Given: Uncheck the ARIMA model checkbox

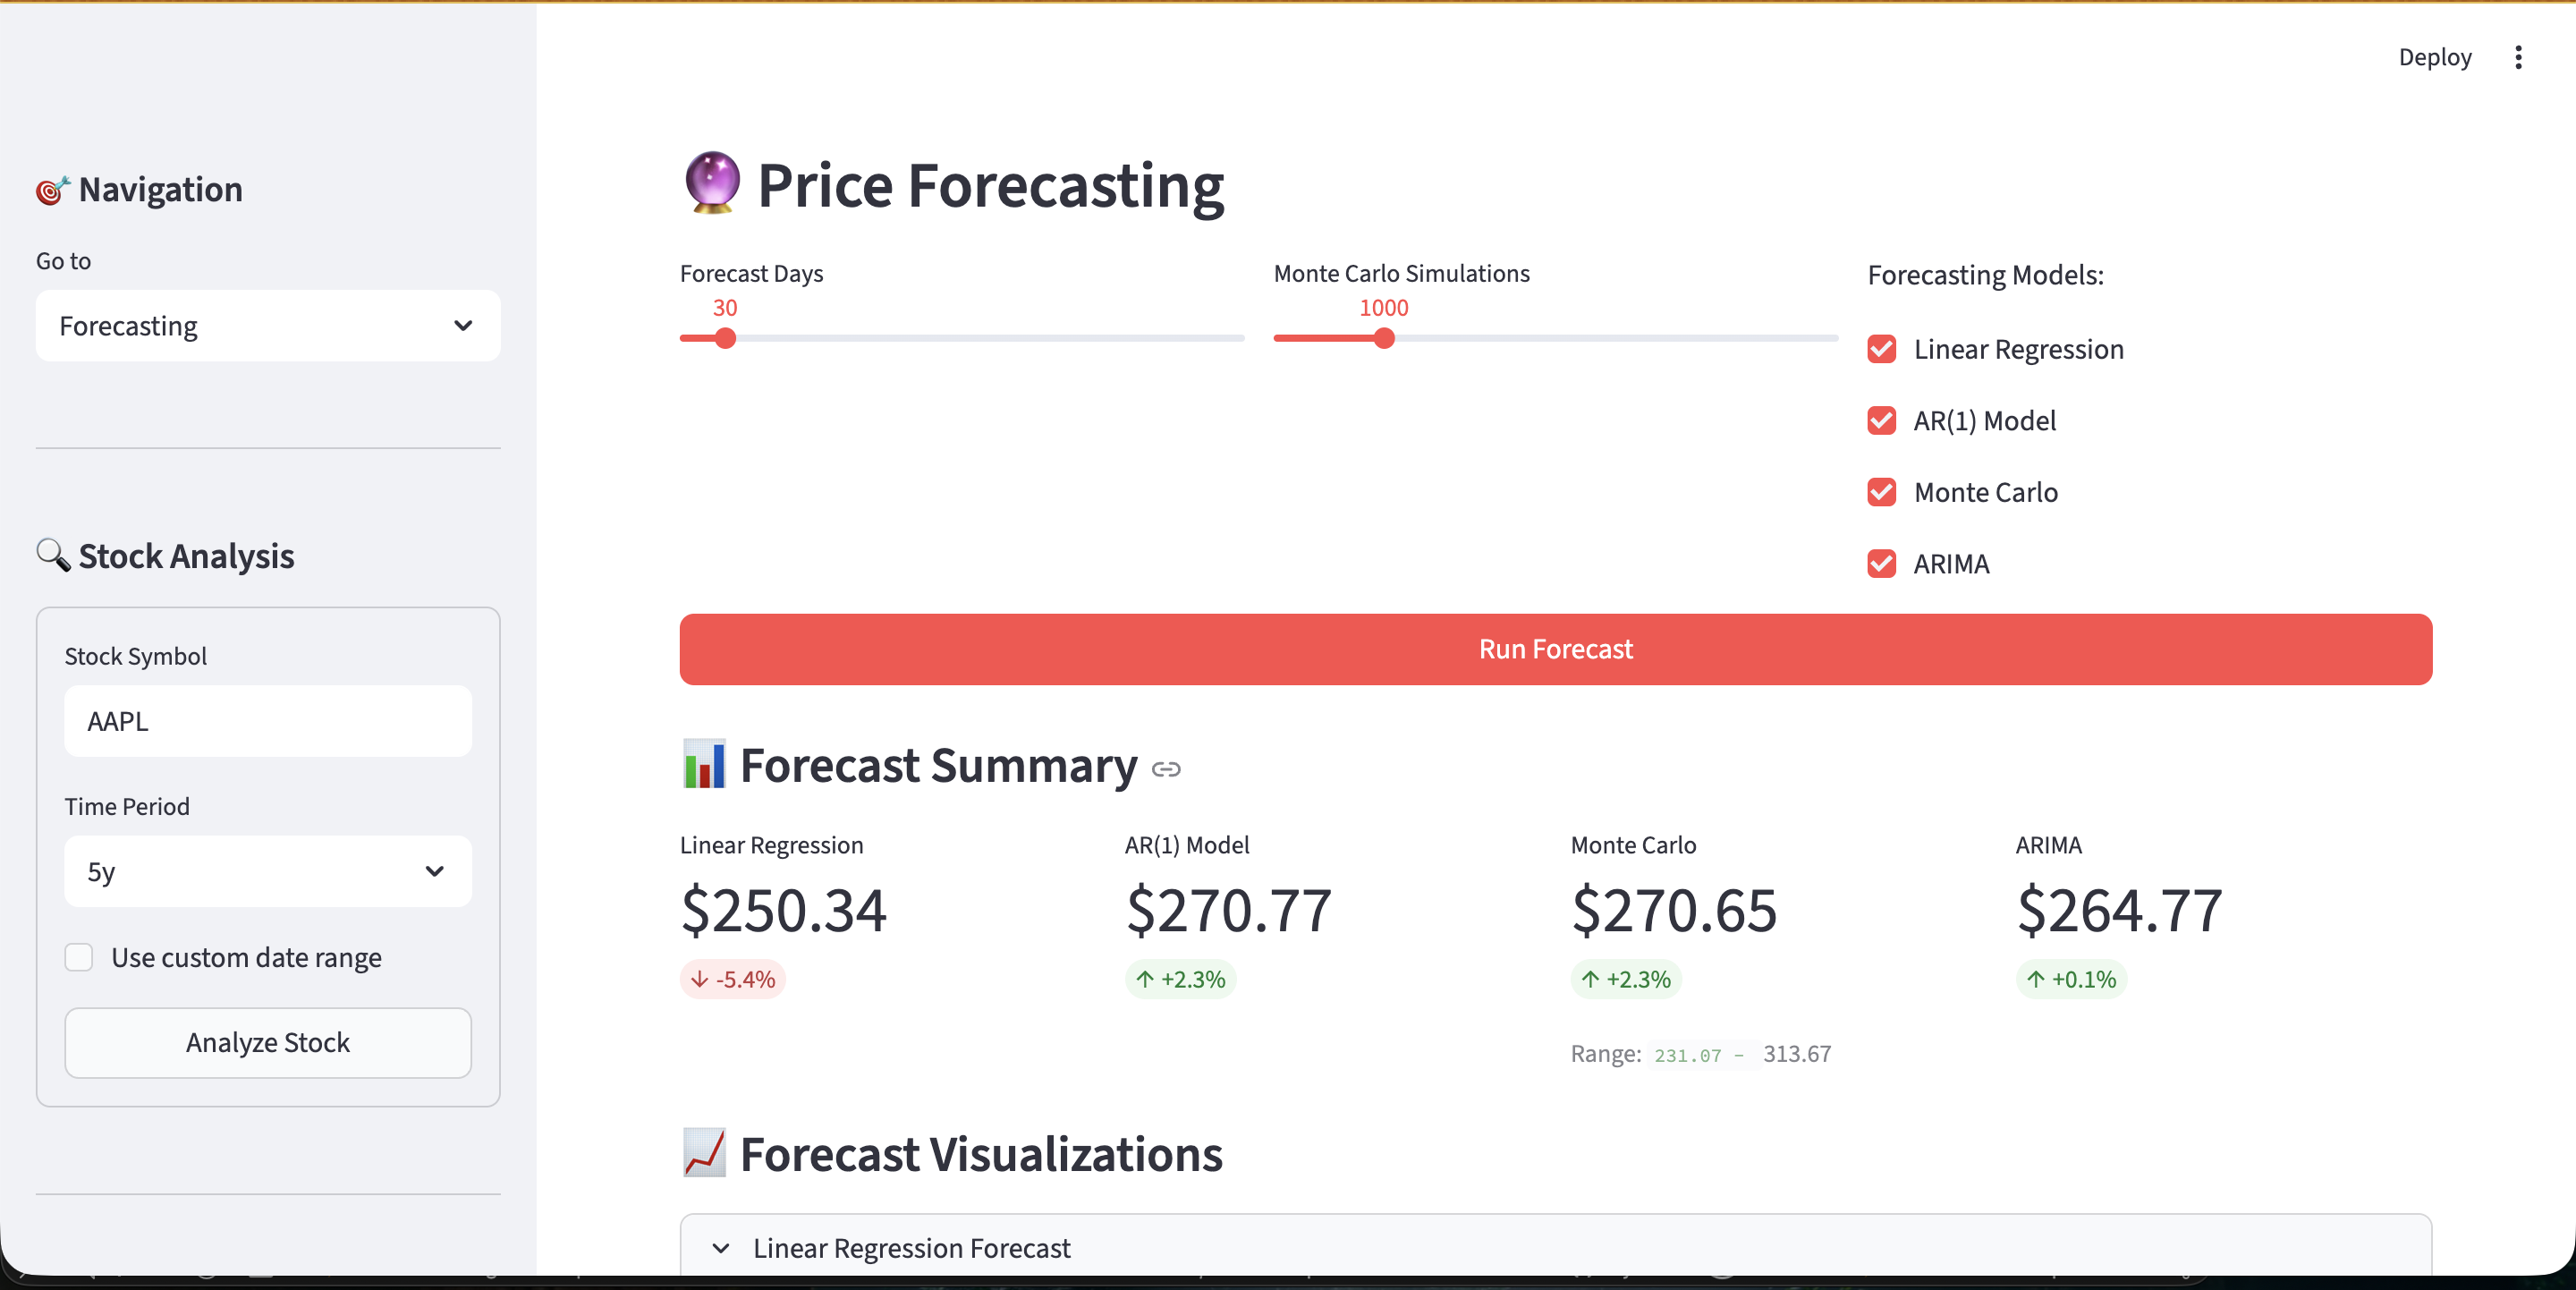Looking at the screenshot, I should (1882, 564).
